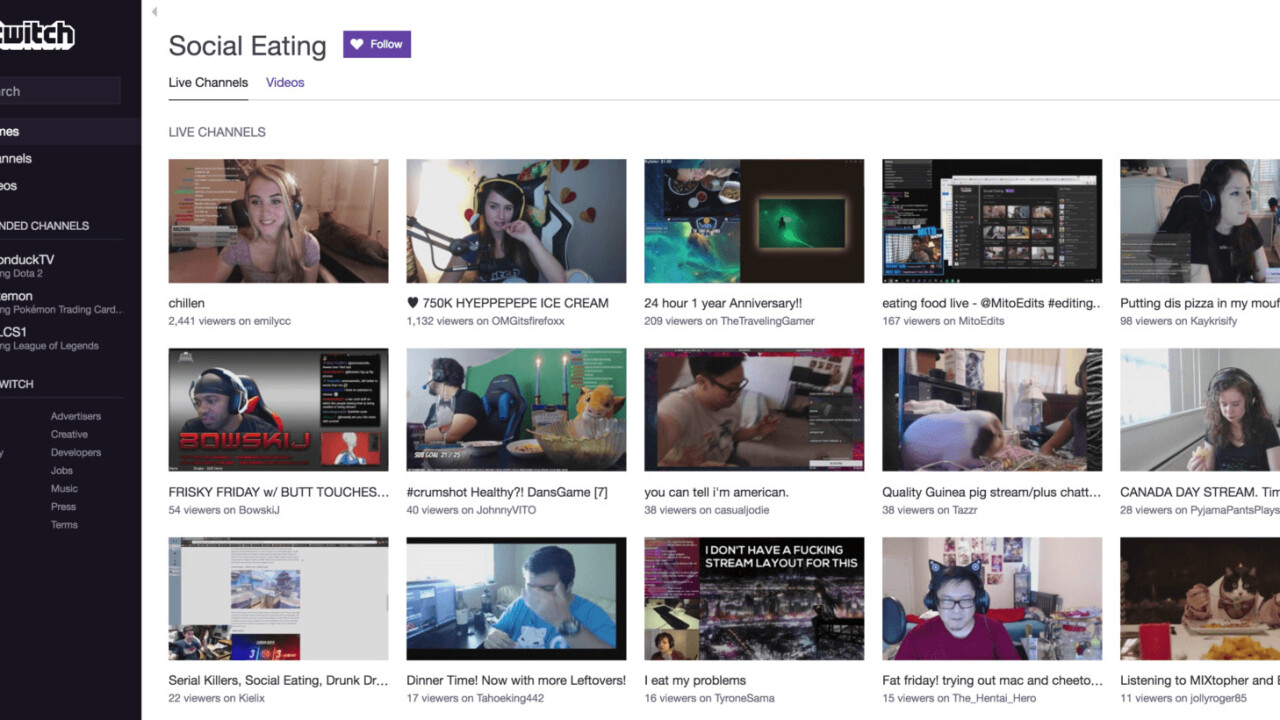Screen dimensions: 1280x720
Task: Open the Dinner Time Leftovers stream thumbnail
Action: (516, 598)
